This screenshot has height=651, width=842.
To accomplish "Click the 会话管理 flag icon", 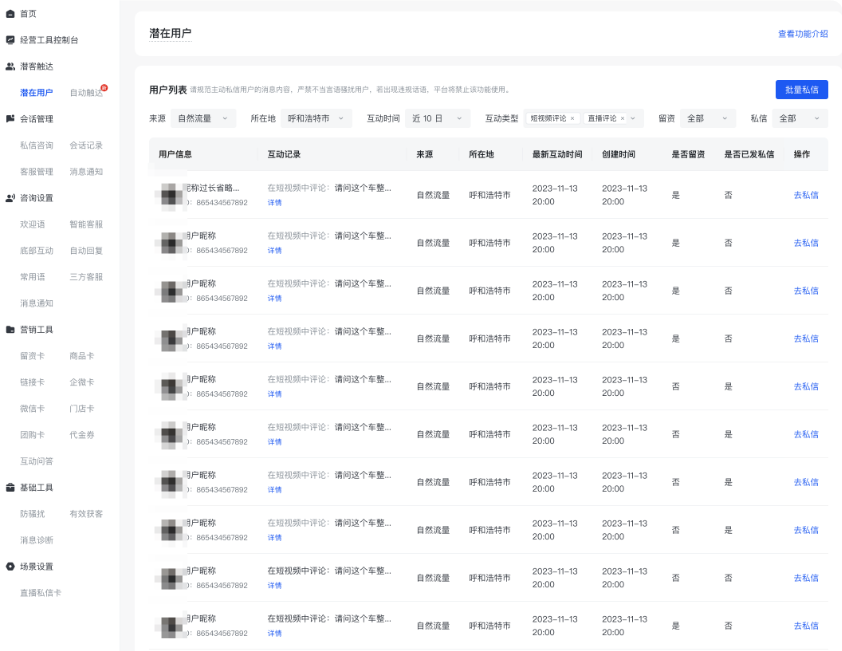I will [x=10, y=119].
